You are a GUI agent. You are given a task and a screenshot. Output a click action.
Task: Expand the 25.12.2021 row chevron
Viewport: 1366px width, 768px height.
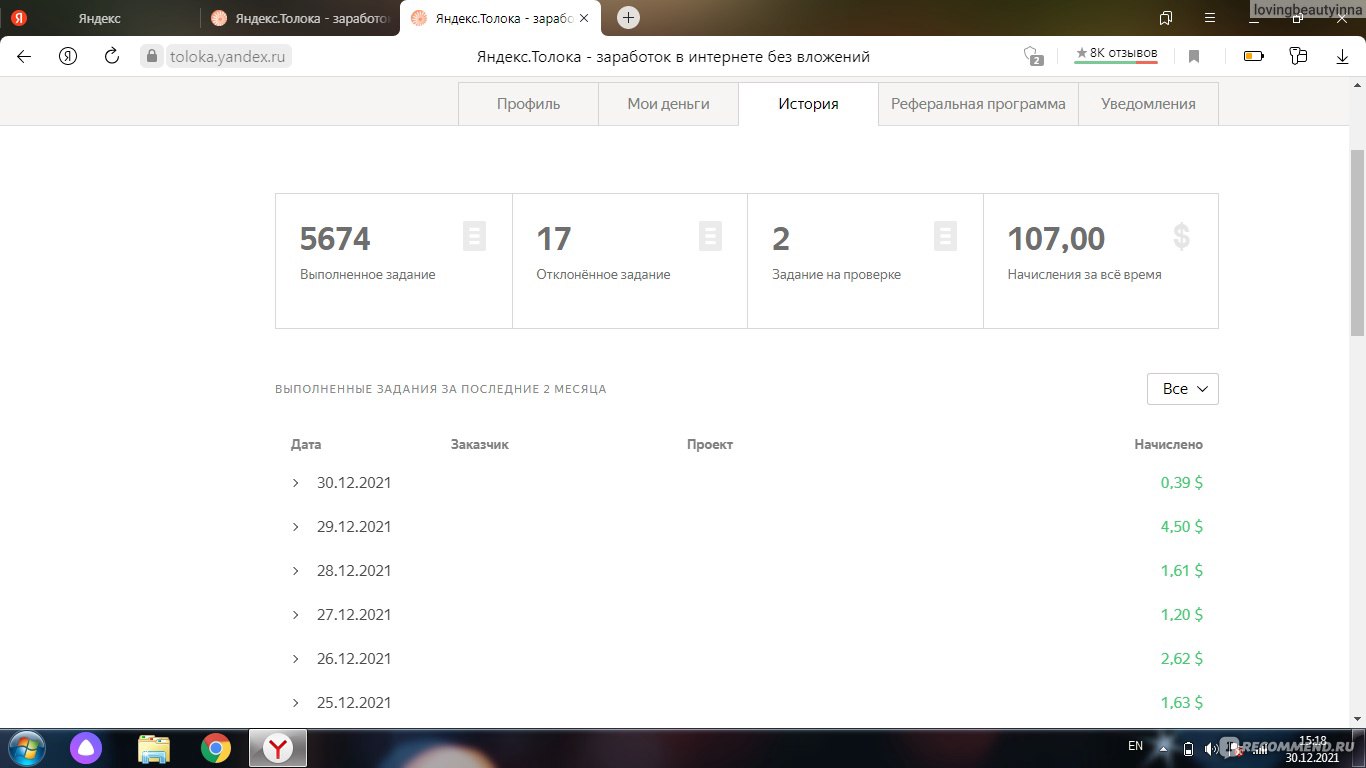(296, 703)
